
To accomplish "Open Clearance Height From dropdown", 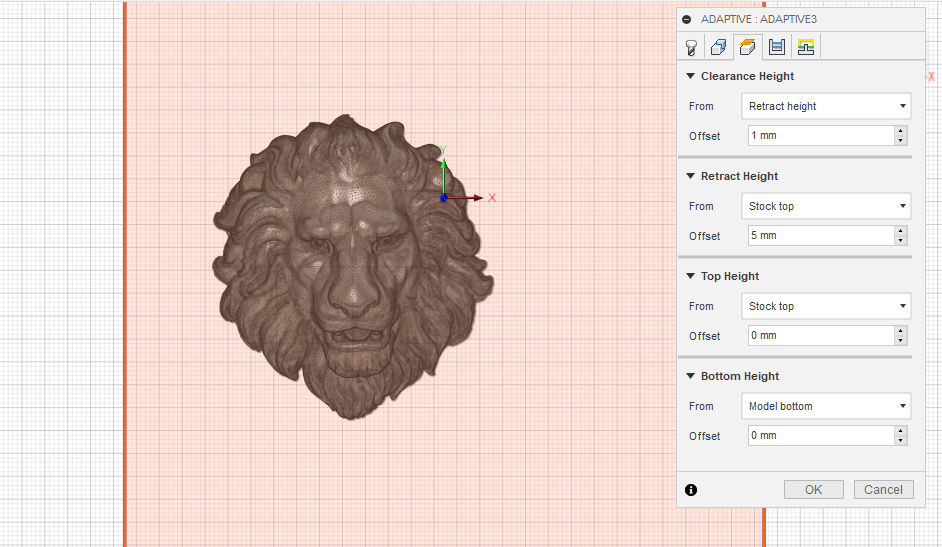I will [x=826, y=106].
